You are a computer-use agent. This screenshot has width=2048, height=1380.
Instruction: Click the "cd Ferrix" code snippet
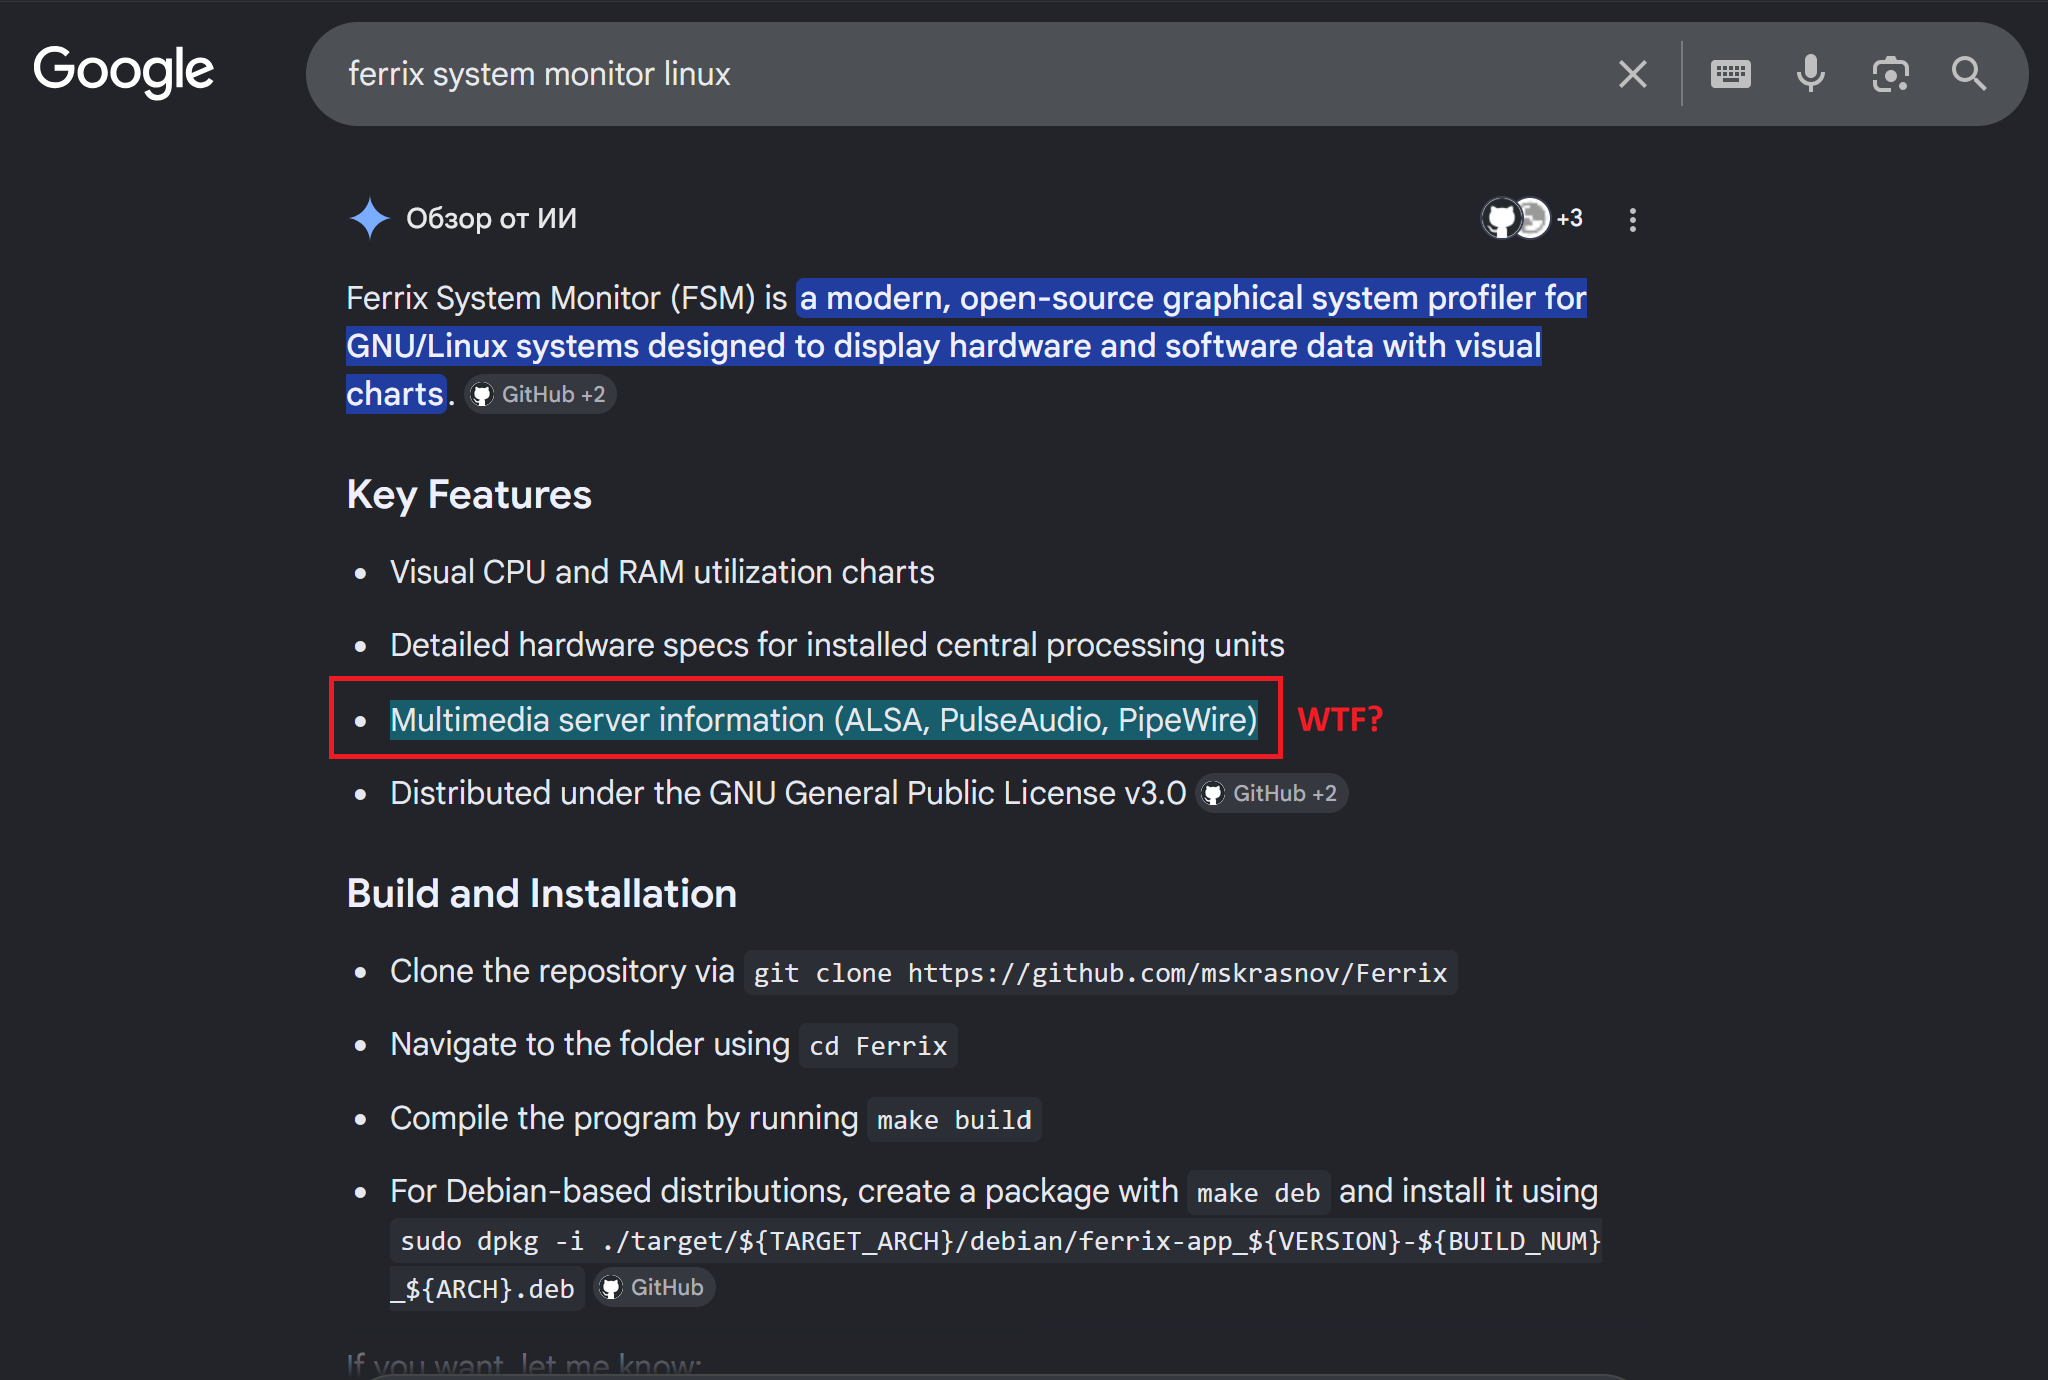[878, 1045]
